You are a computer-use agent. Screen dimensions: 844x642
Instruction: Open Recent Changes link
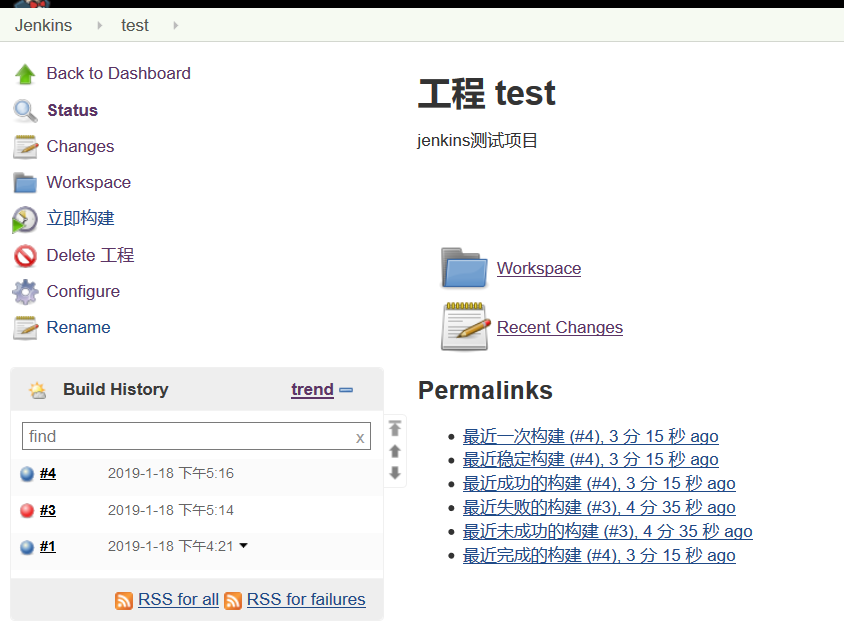point(560,327)
